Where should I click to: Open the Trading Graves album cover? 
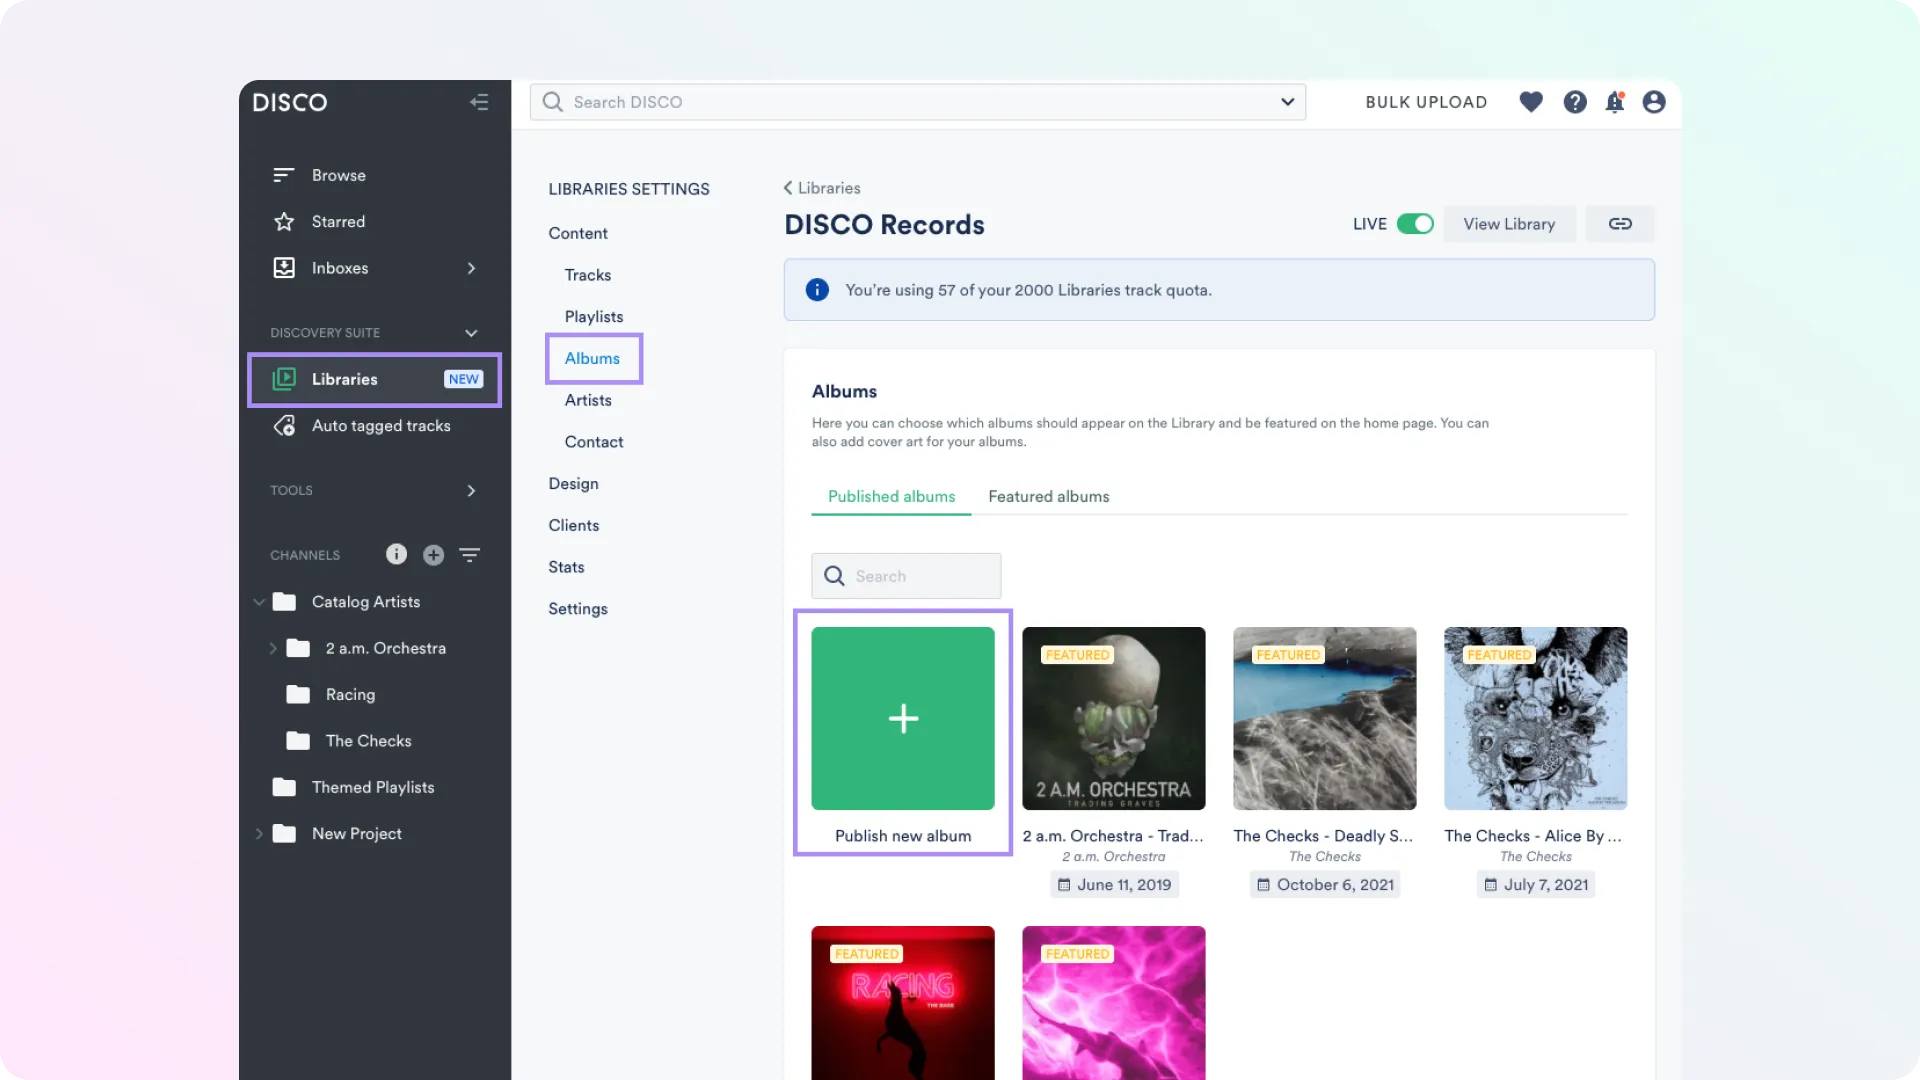[x=1114, y=718]
